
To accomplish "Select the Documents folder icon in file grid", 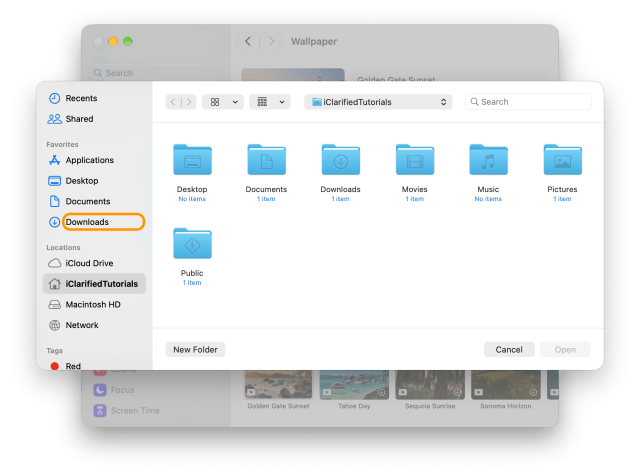I will (x=267, y=160).
